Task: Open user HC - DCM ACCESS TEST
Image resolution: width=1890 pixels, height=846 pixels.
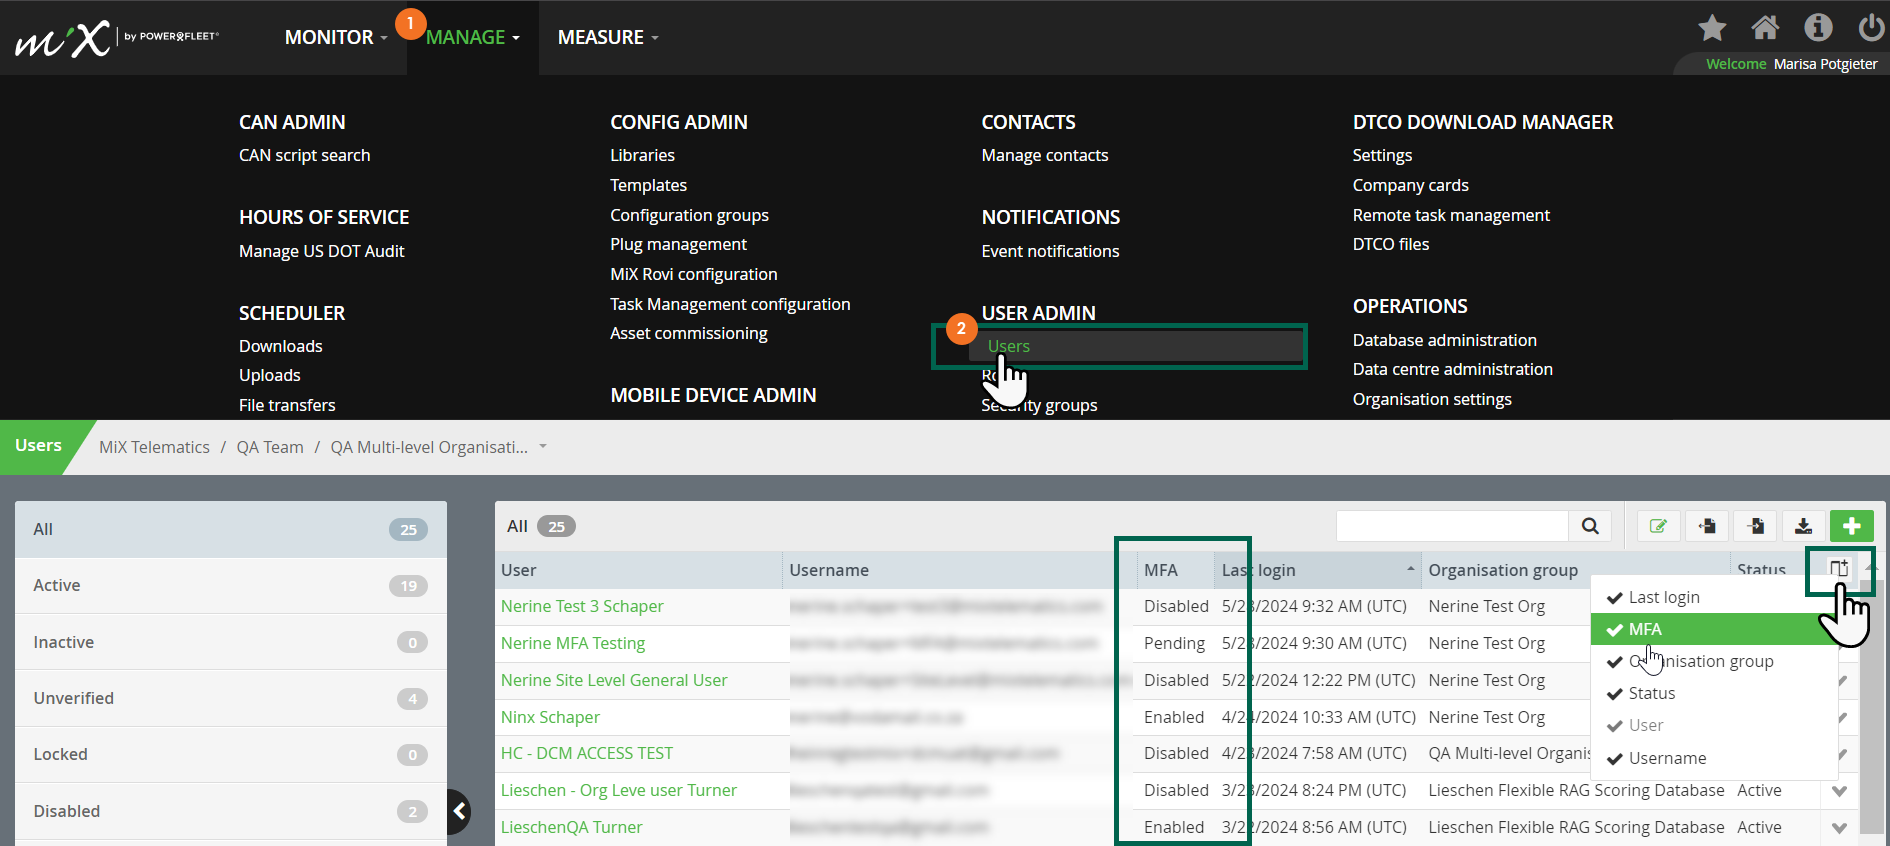Action: coord(587,753)
